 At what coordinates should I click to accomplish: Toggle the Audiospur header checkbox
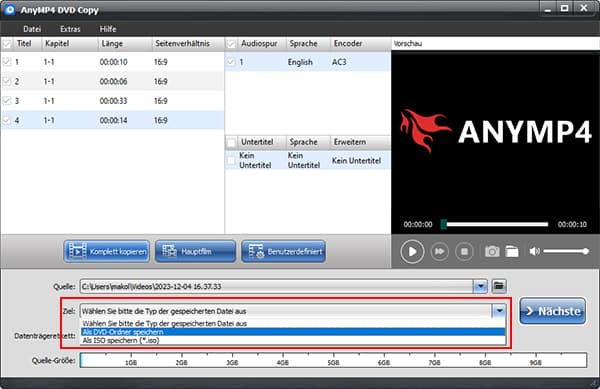(x=231, y=44)
